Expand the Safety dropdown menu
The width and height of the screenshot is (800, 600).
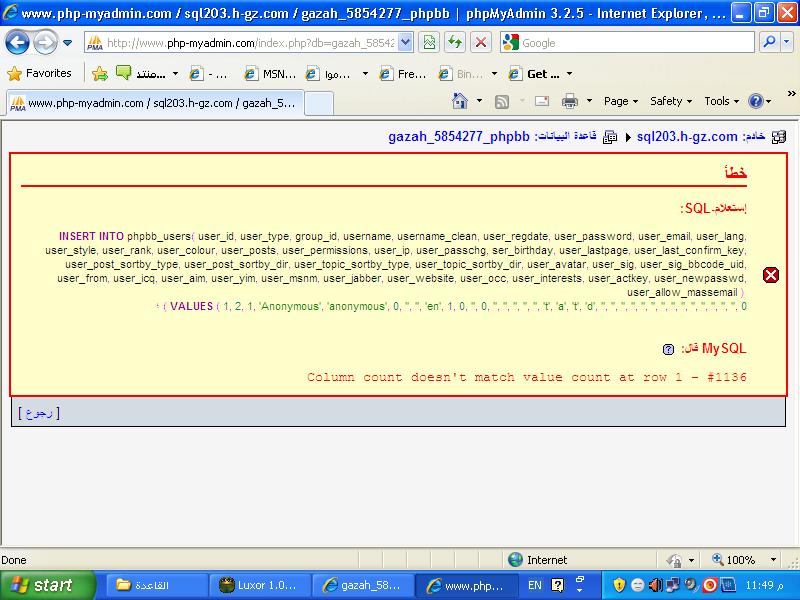pos(670,101)
